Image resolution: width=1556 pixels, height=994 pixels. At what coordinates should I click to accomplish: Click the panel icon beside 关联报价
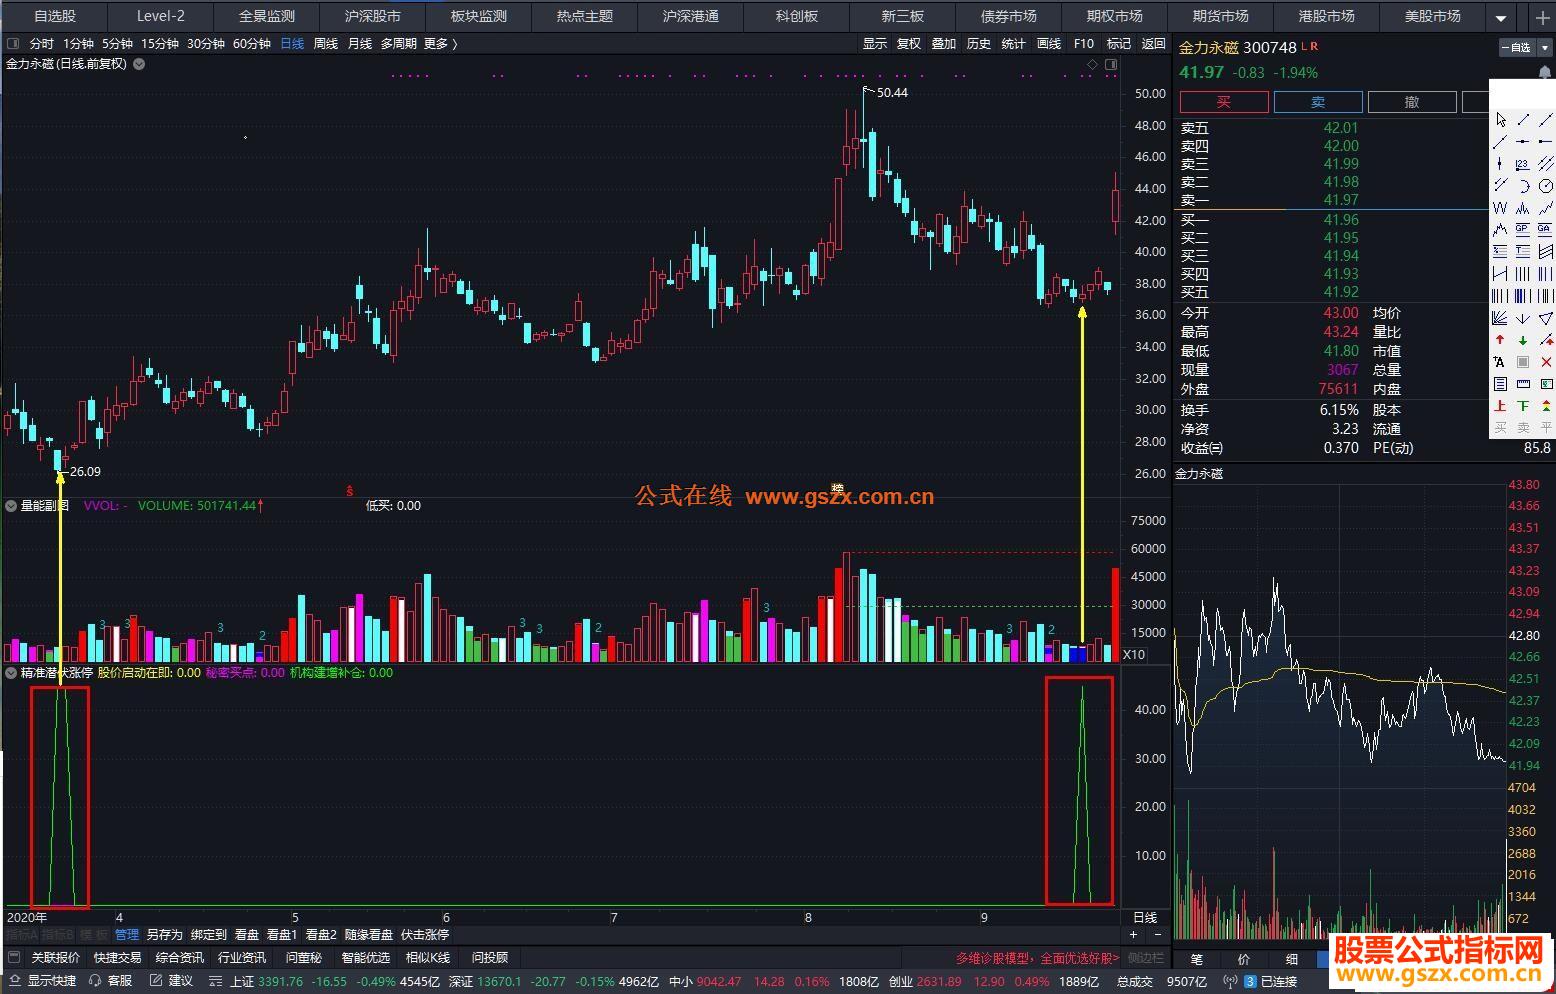[14, 958]
